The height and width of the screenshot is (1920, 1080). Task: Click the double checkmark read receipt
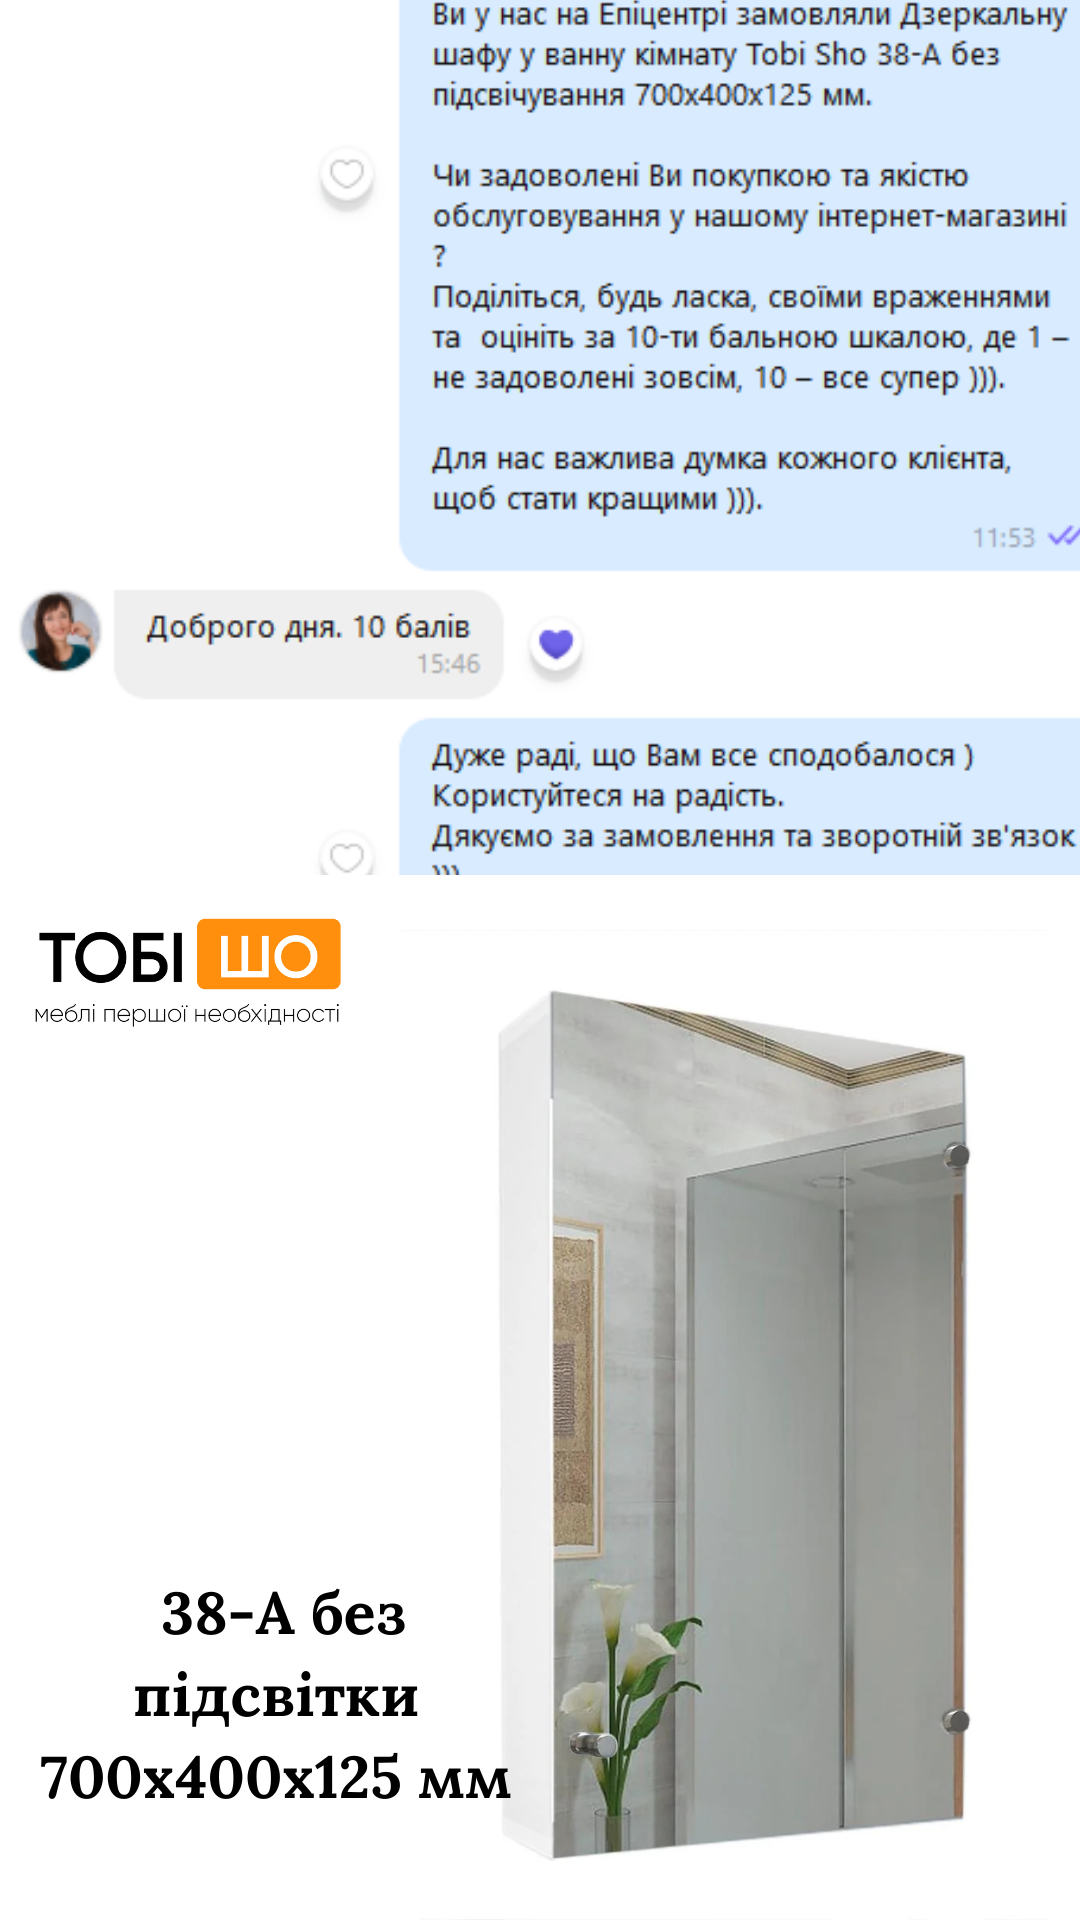click(1063, 536)
